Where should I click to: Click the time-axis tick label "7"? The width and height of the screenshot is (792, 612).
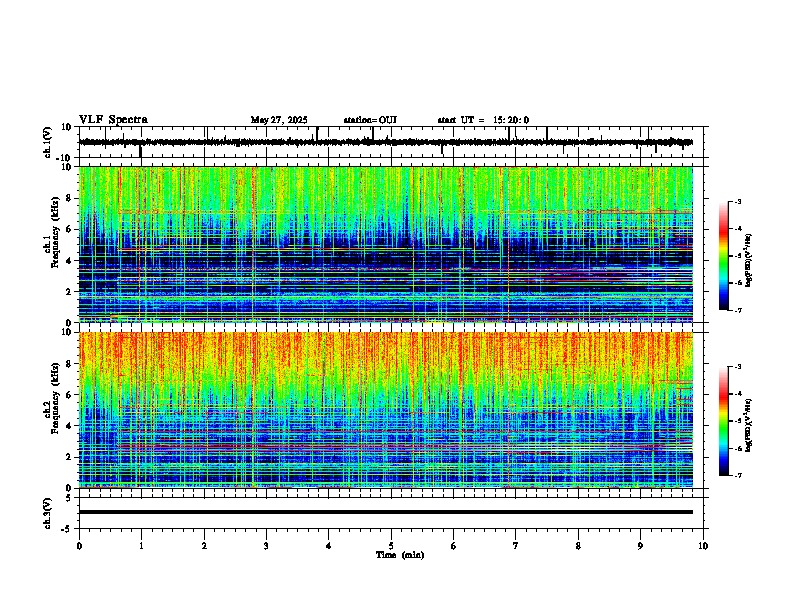click(x=516, y=546)
